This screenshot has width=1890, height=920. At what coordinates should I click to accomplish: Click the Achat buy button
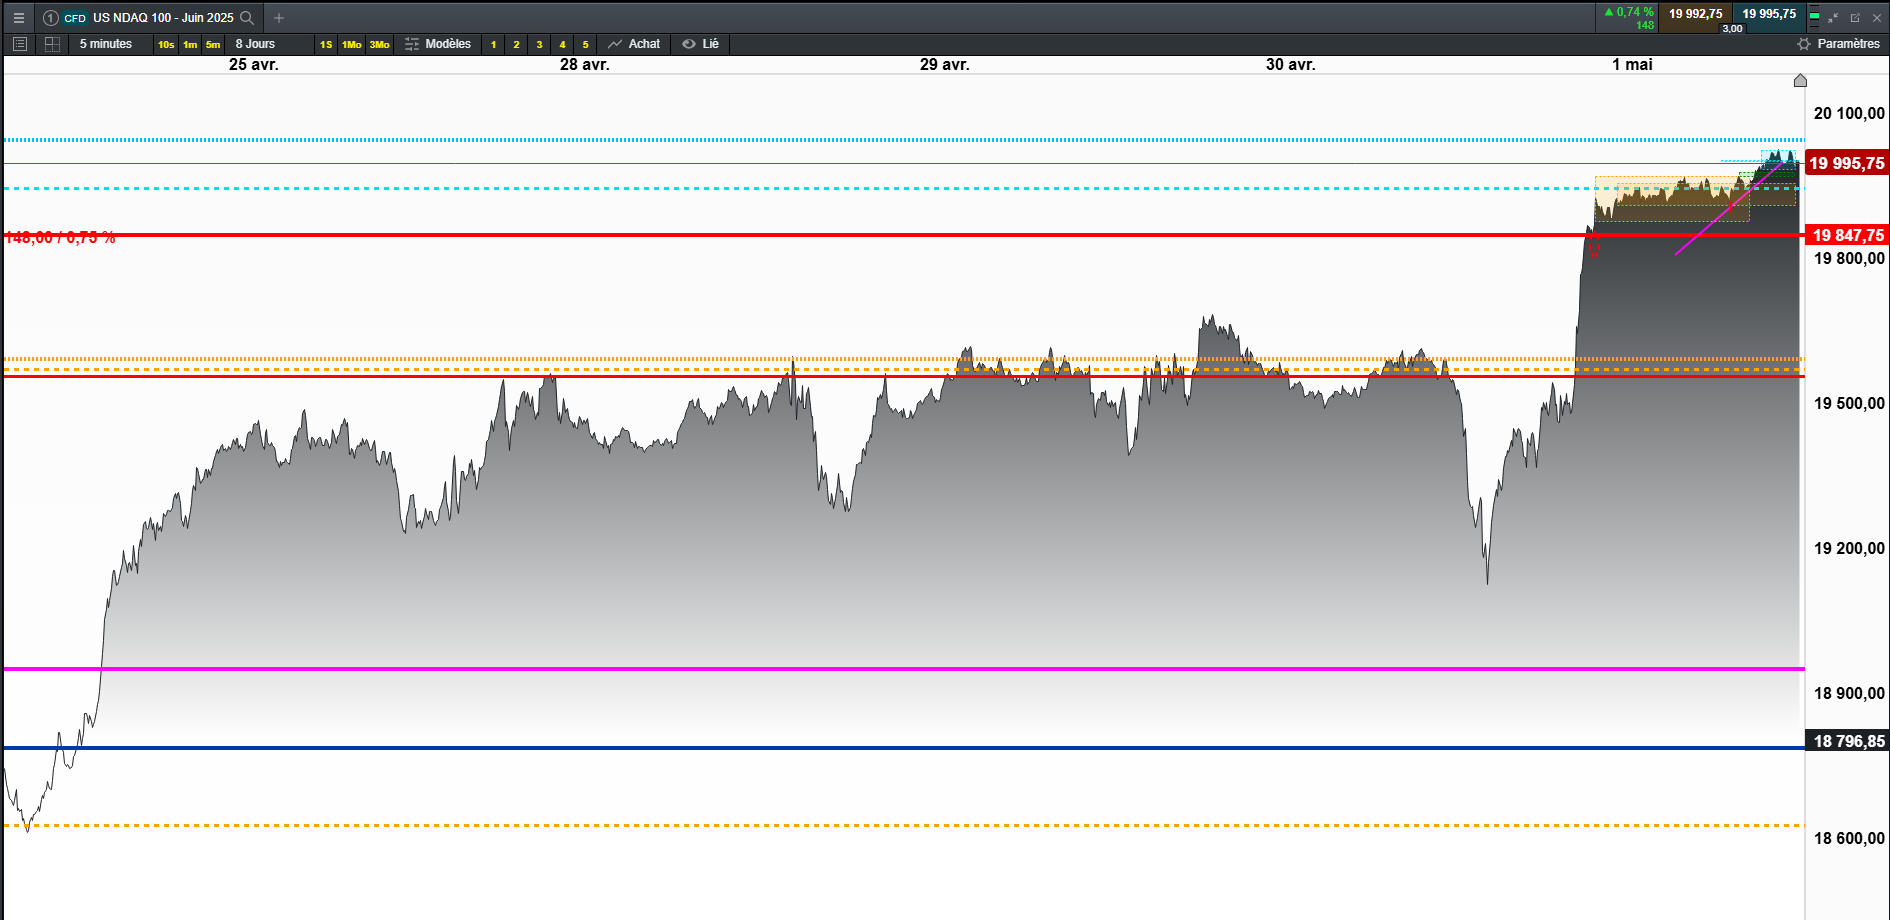634,44
